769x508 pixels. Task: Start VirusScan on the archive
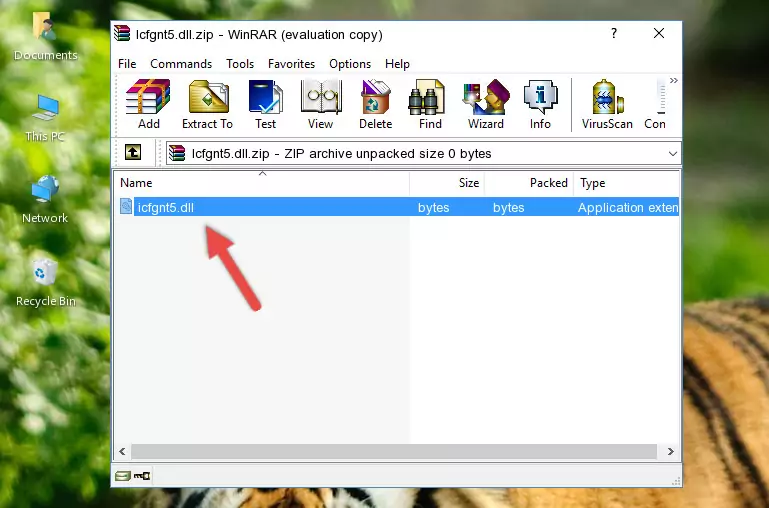607,104
